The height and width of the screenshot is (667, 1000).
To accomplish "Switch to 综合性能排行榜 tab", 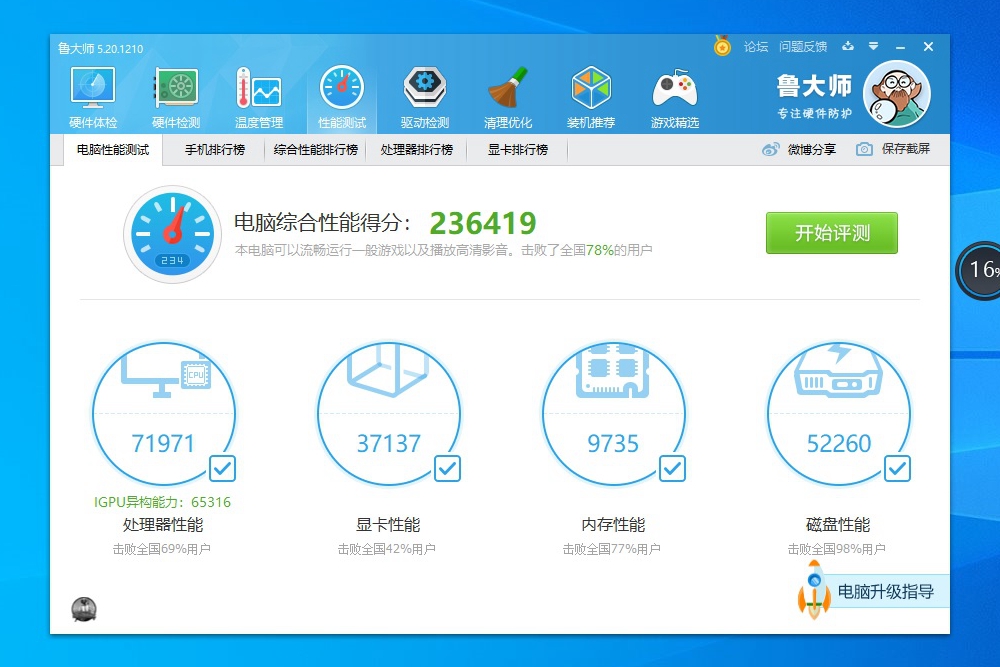I will tap(316, 150).
